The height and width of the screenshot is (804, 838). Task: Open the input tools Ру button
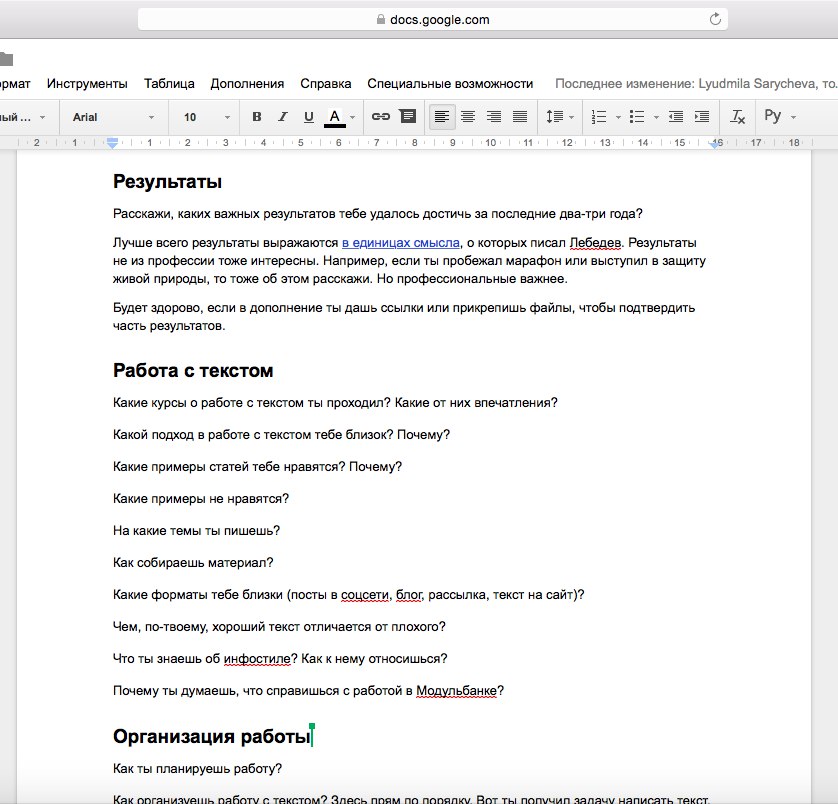(x=773, y=116)
